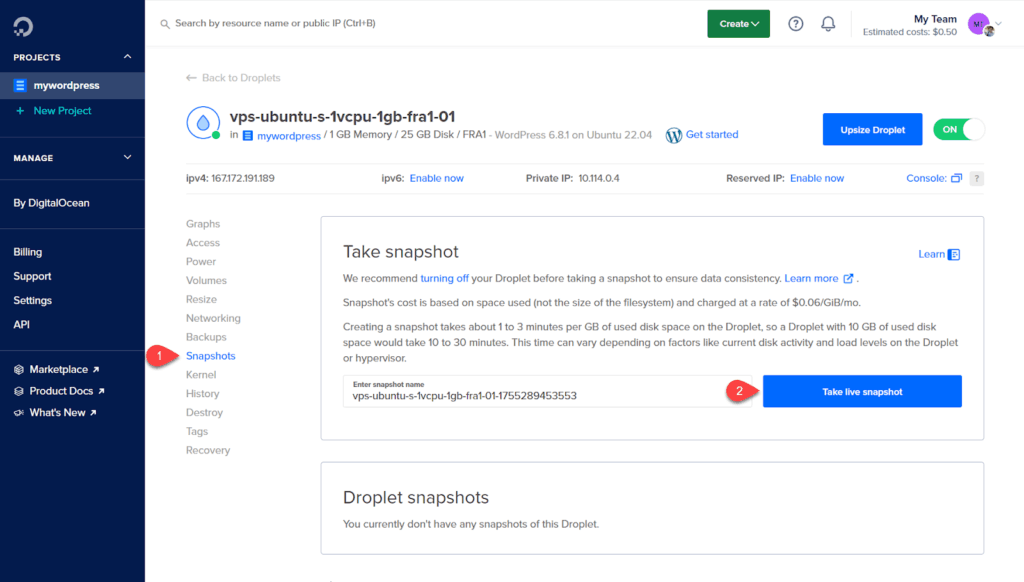
Task: Collapse the Projects section
Action: coord(127,57)
